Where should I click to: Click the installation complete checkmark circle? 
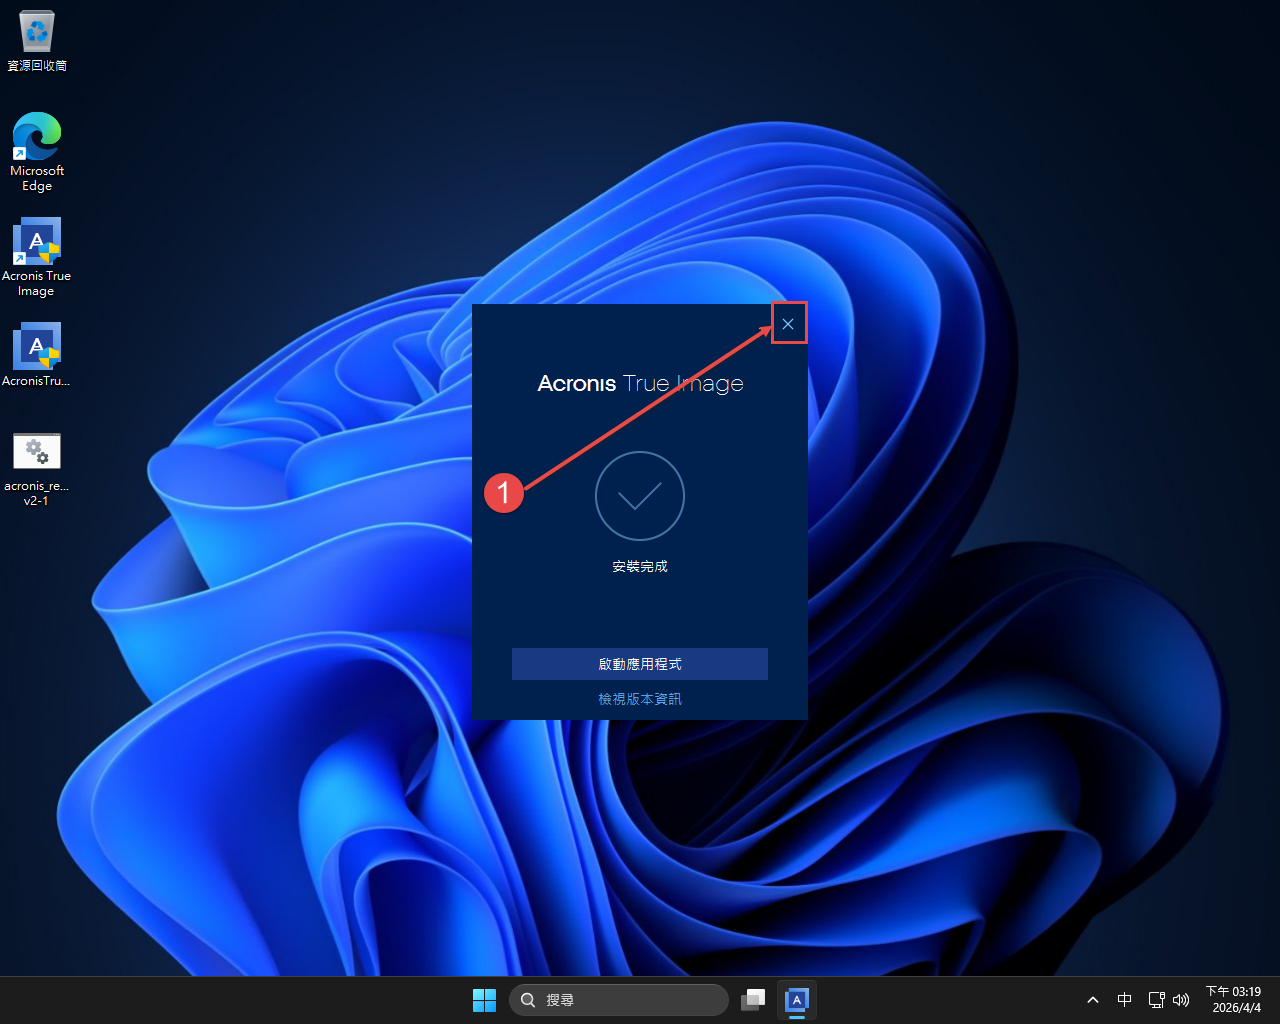pyautogui.click(x=640, y=496)
